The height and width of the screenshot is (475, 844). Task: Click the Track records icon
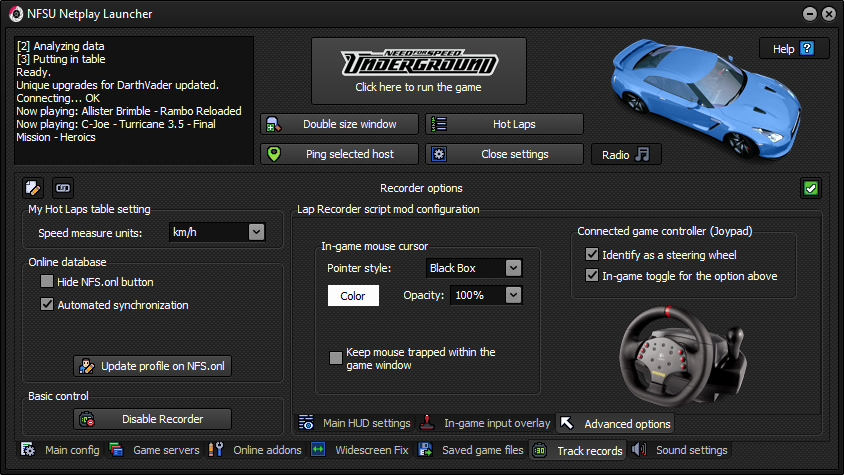click(539, 450)
